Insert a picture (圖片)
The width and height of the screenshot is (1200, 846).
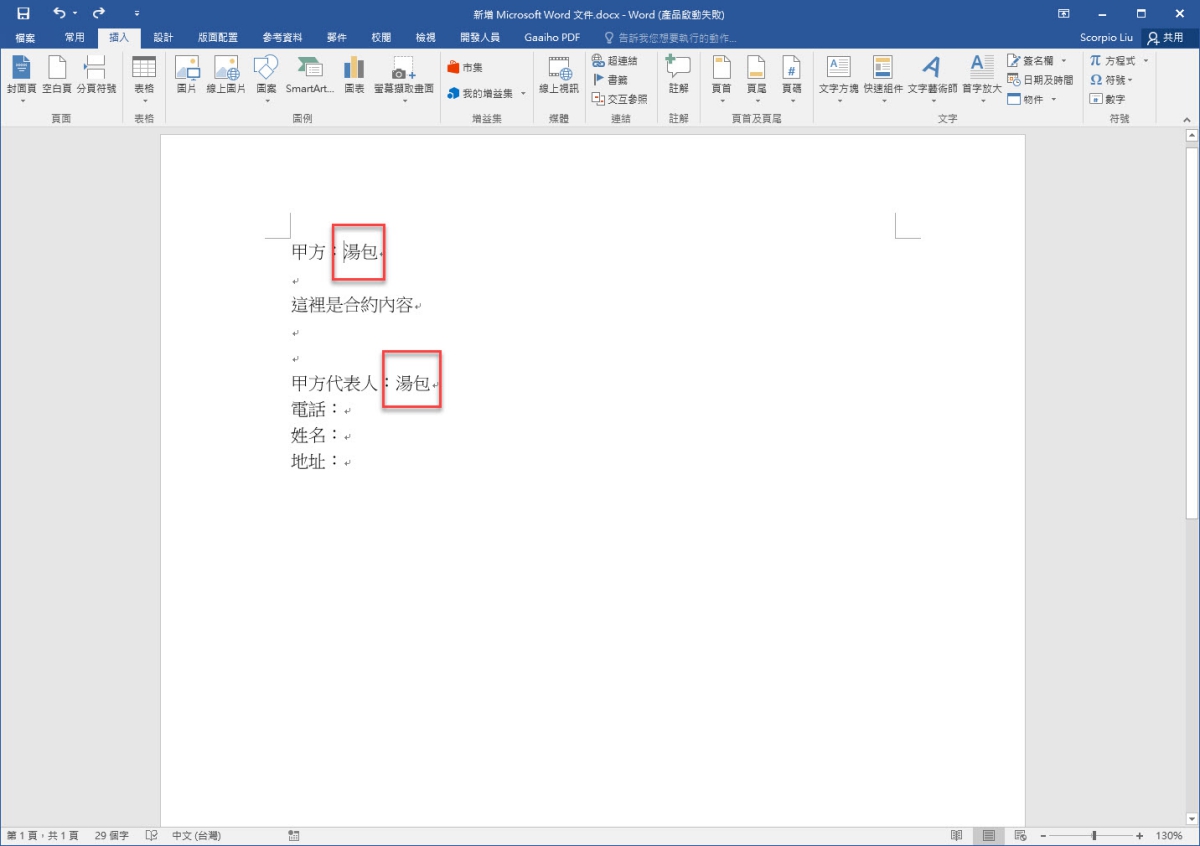pyautogui.click(x=187, y=76)
